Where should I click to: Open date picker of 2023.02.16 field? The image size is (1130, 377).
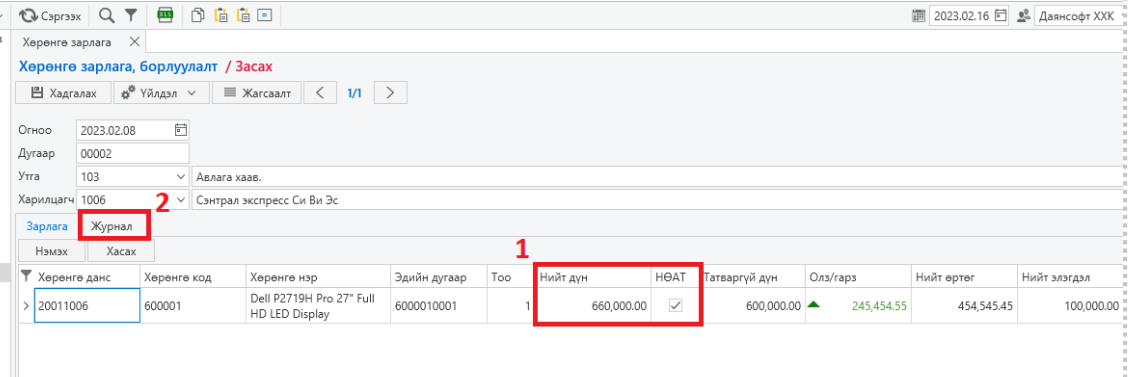click(x=1000, y=16)
